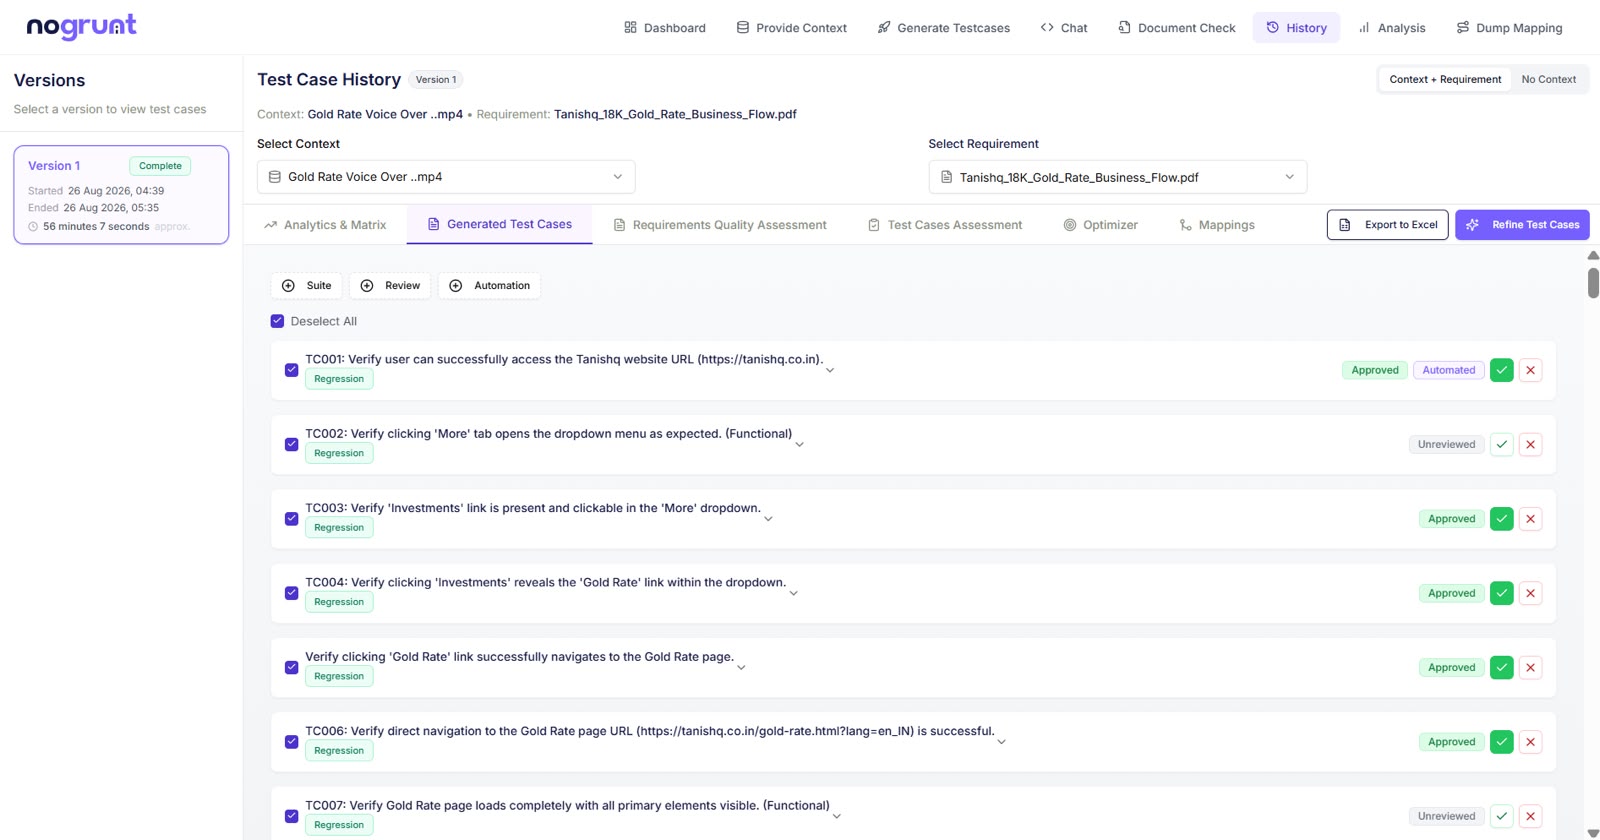The width and height of the screenshot is (1600, 840).
Task: Reject TC004 via red X icon
Action: [1530, 593]
